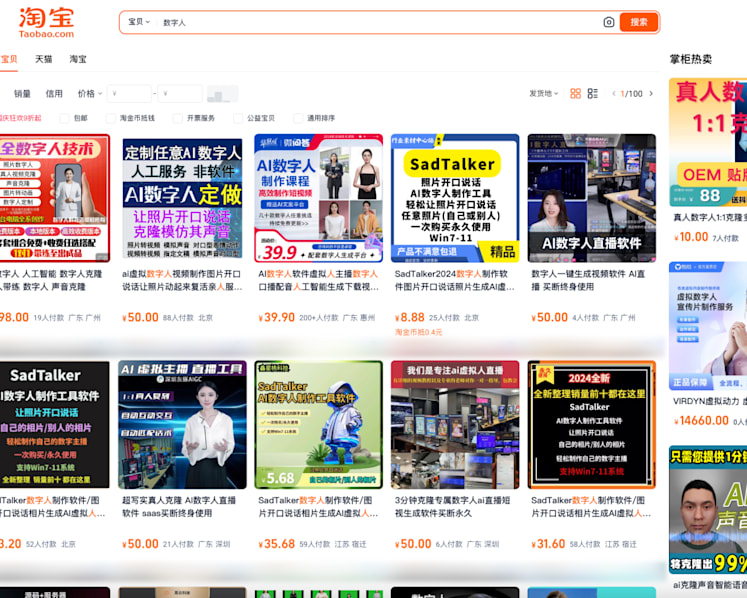The width and height of the screenshot is (747, 598).
Task: Check the 公益宝贝 filter checkbox
Action: 238,118
